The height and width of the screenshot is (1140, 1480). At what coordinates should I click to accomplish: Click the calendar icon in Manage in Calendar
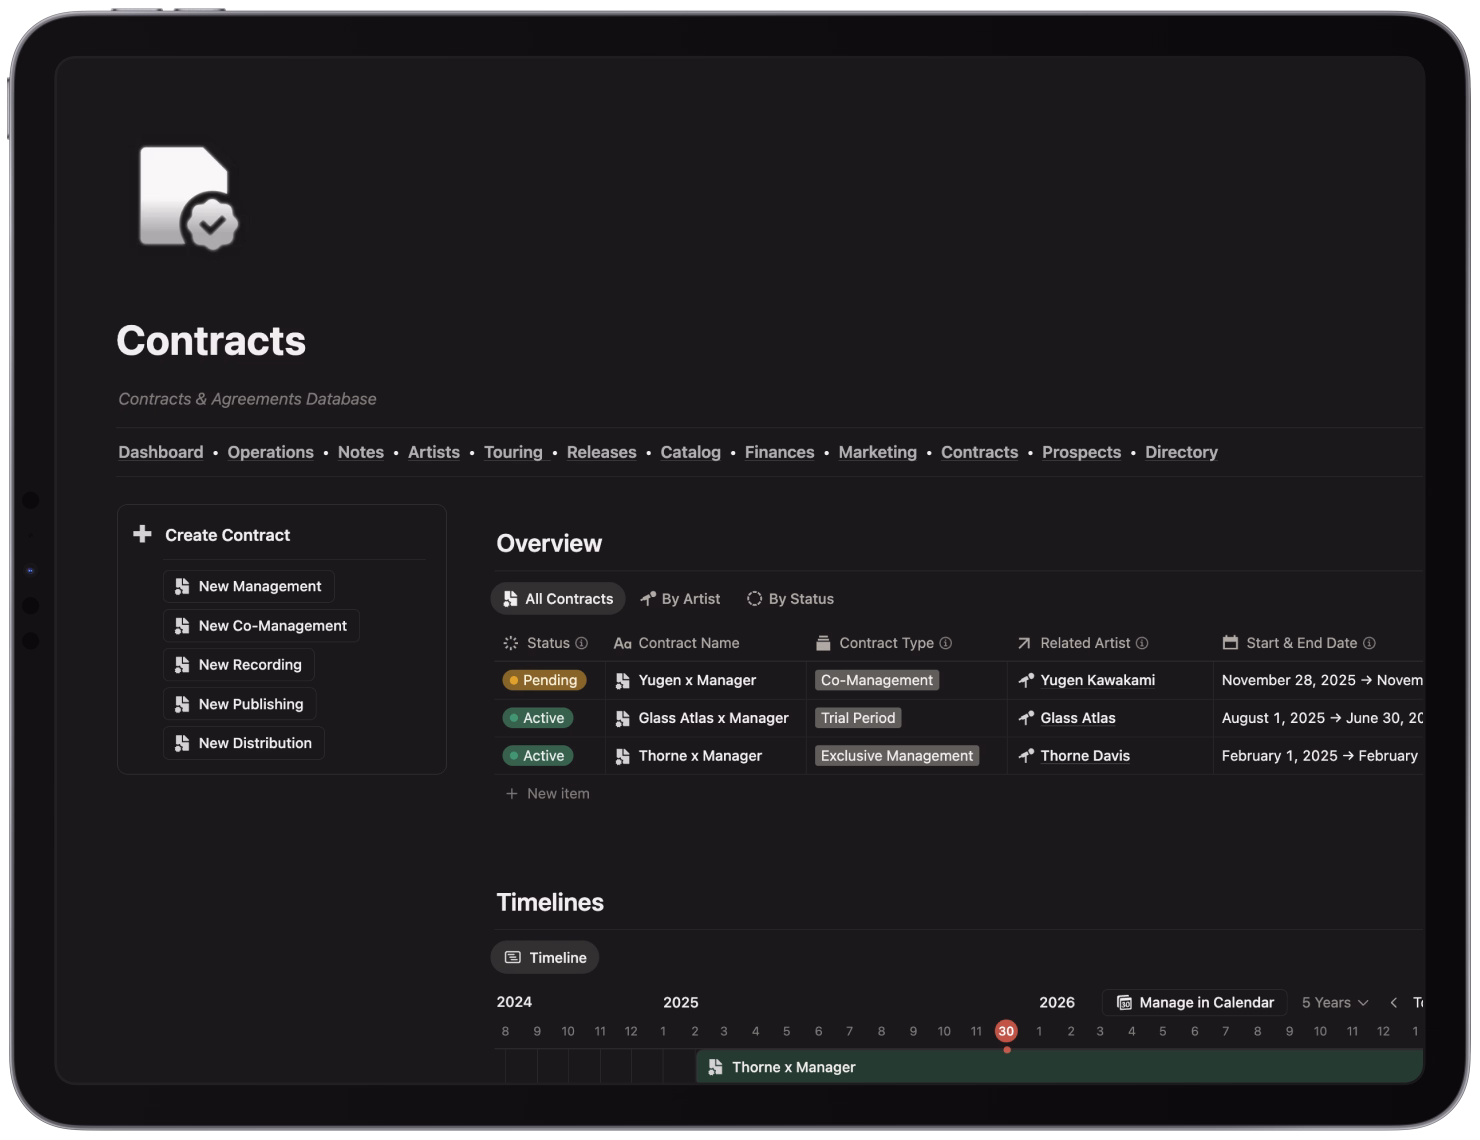coord(1124,1002)
